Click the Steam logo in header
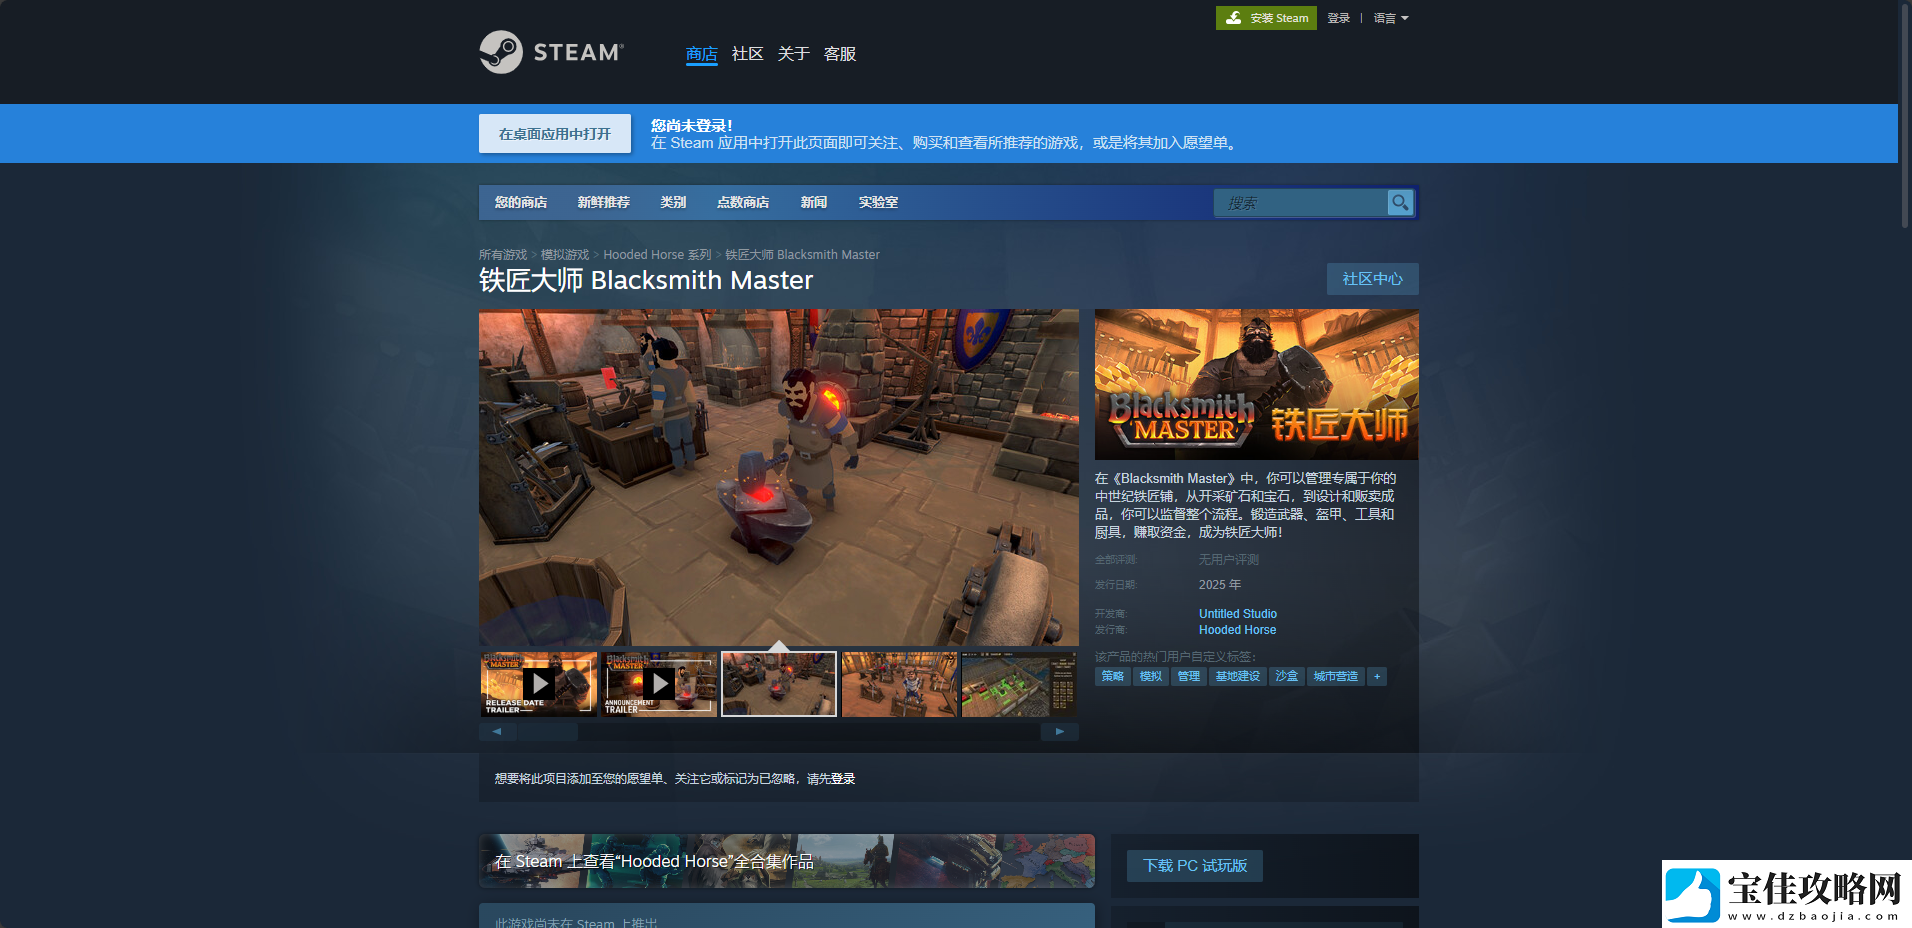The height and width of the screenshot is (928, 1912). click(551, 52)
